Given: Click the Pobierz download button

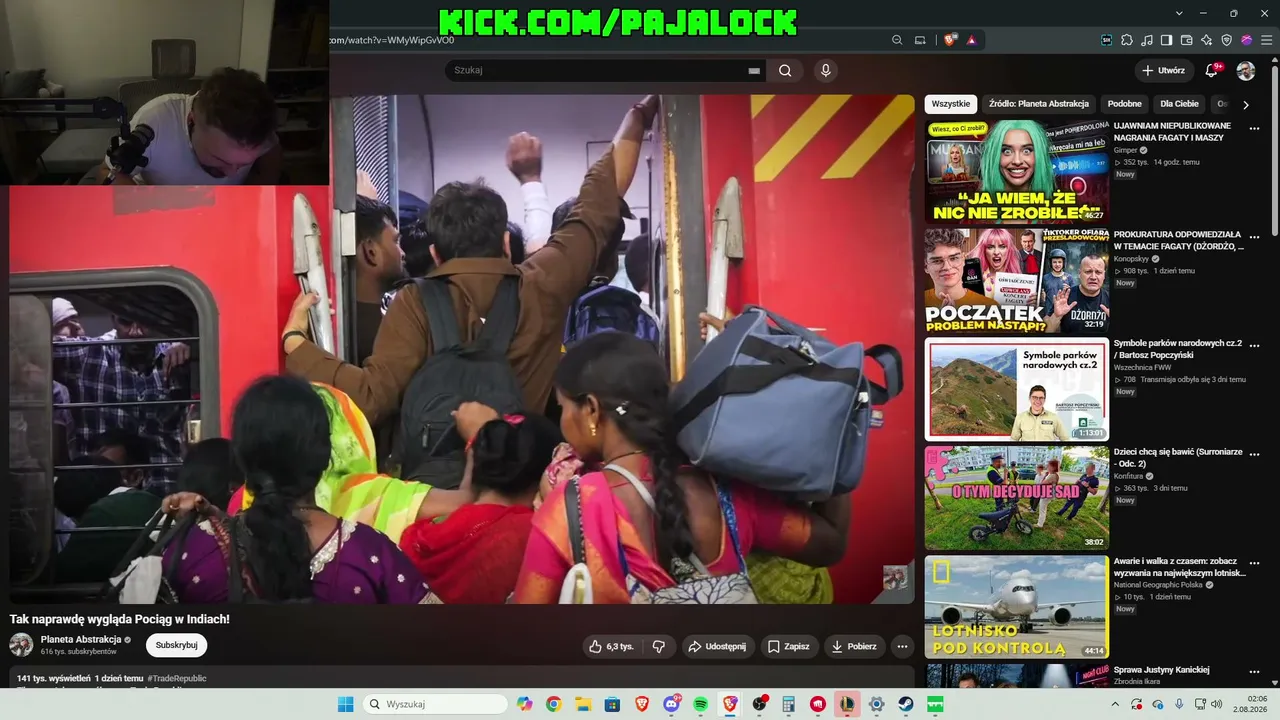Looking at the screenshot, I should point(854,646).
